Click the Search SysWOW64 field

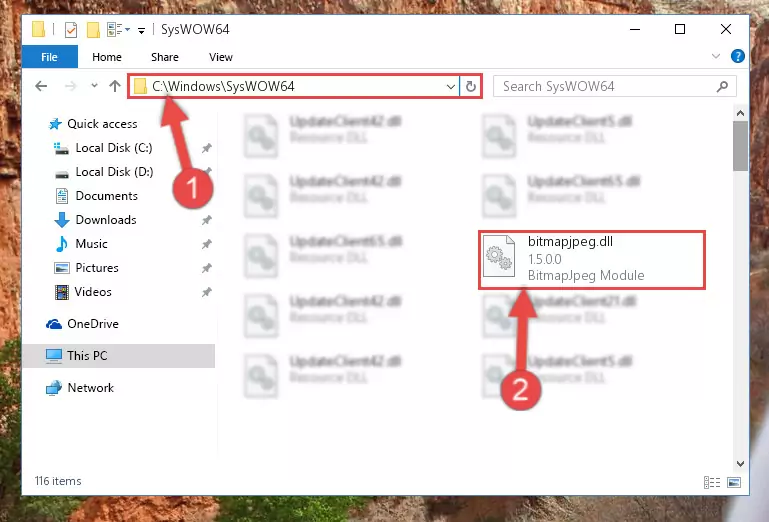(615, 86)
